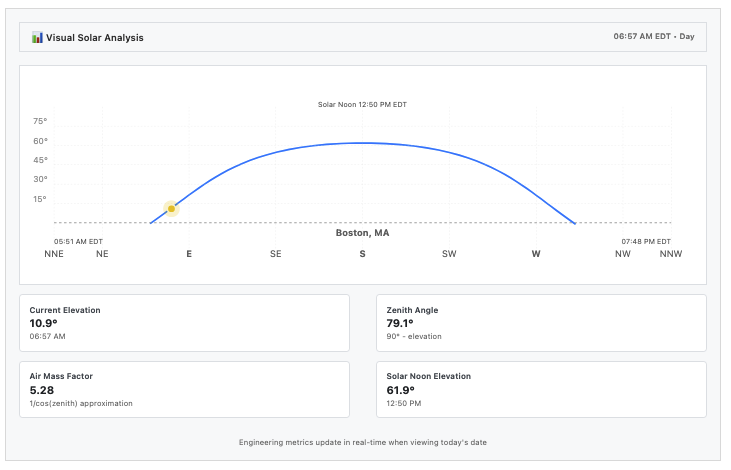Click the blue sun path curve peak
The height and width of the screenshot is (470, 731).
(363, 143)
